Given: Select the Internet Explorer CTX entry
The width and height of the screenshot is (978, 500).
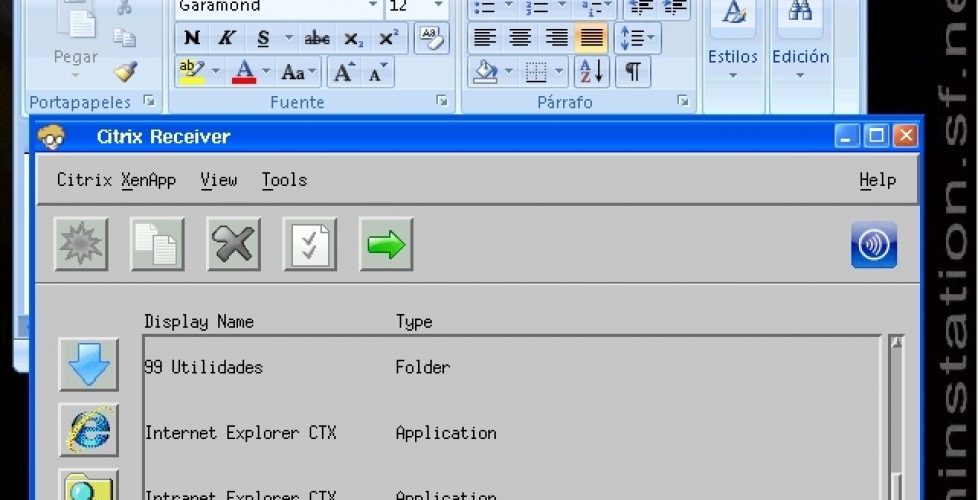Looking at the screenshot, I should 511,433.
